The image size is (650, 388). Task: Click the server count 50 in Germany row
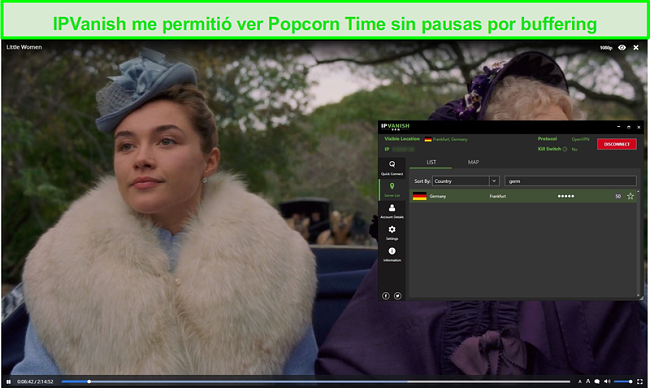pyautogui.click(x=618, y=196)
